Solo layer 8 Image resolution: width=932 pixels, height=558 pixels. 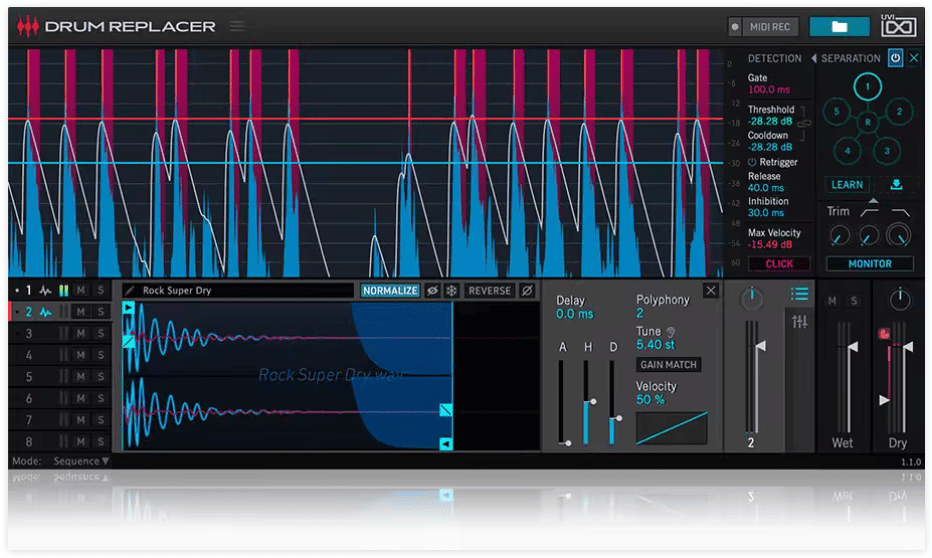pyautogui.click(x=100, y=442)
